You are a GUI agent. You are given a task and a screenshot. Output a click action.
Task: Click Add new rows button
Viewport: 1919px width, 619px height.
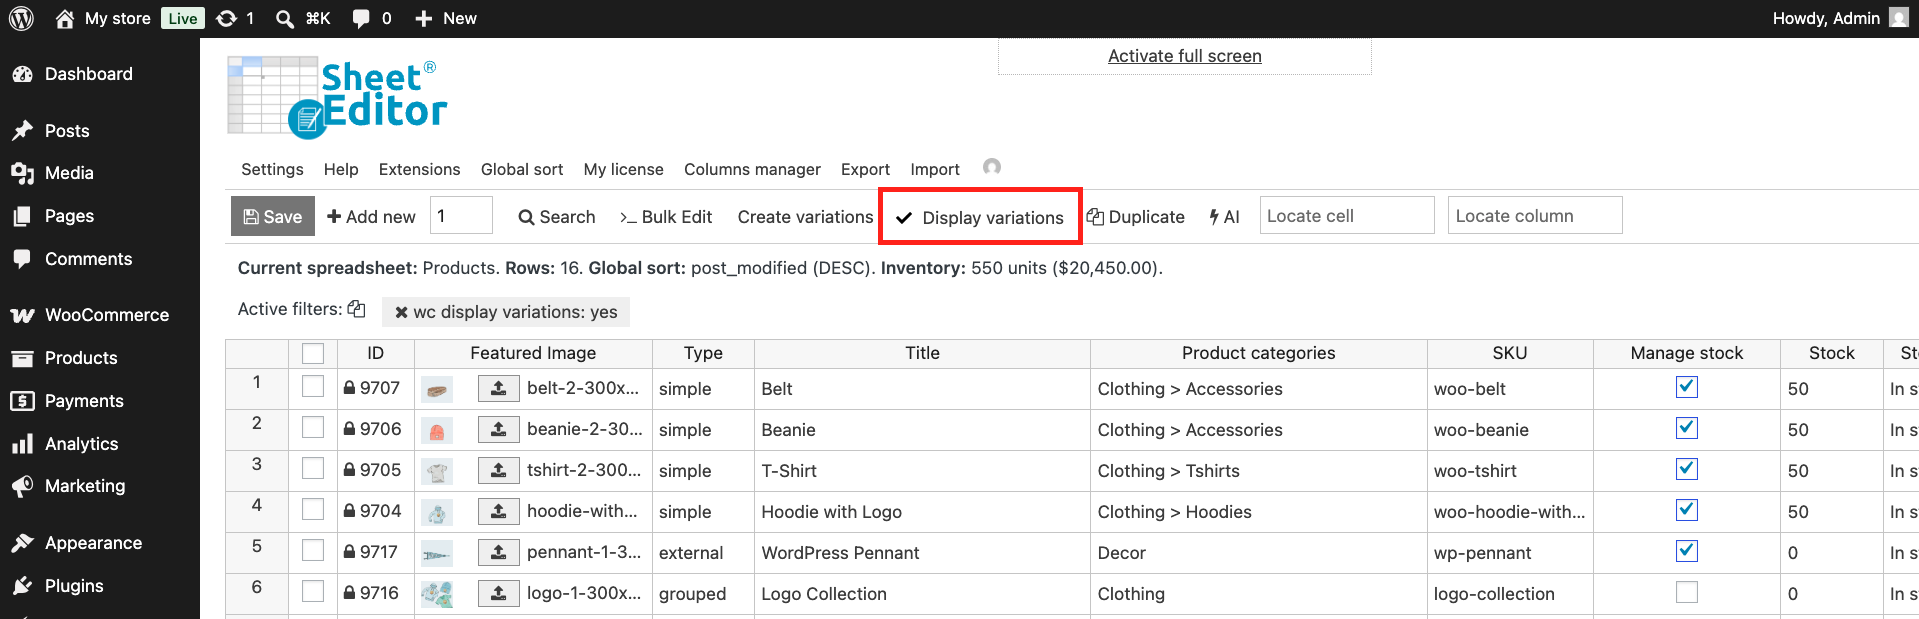[x=371, y=216]
